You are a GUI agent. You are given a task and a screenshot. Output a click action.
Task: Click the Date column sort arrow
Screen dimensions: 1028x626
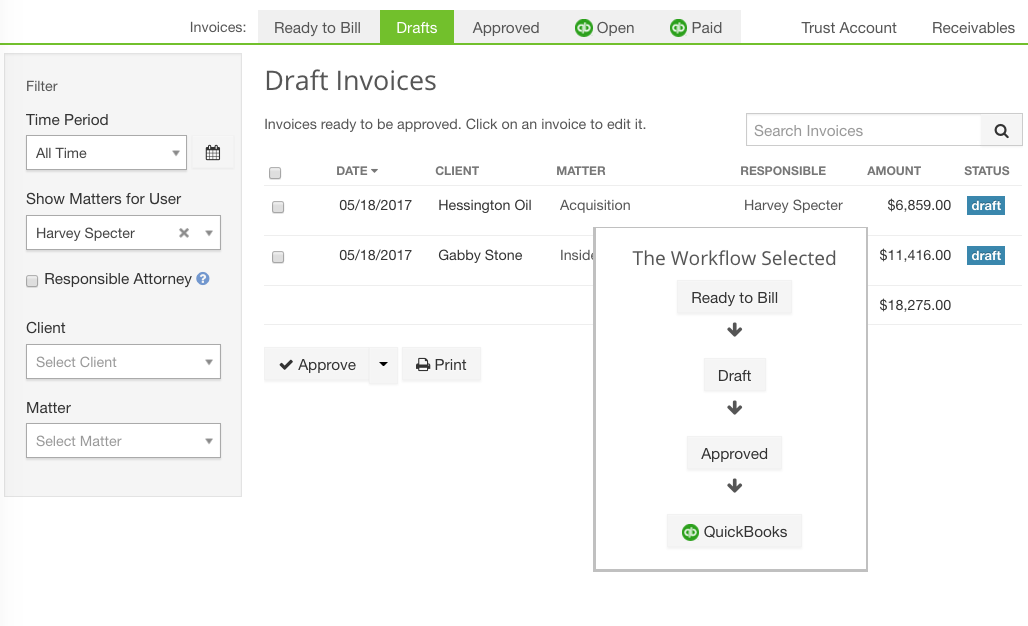(375, 171)
